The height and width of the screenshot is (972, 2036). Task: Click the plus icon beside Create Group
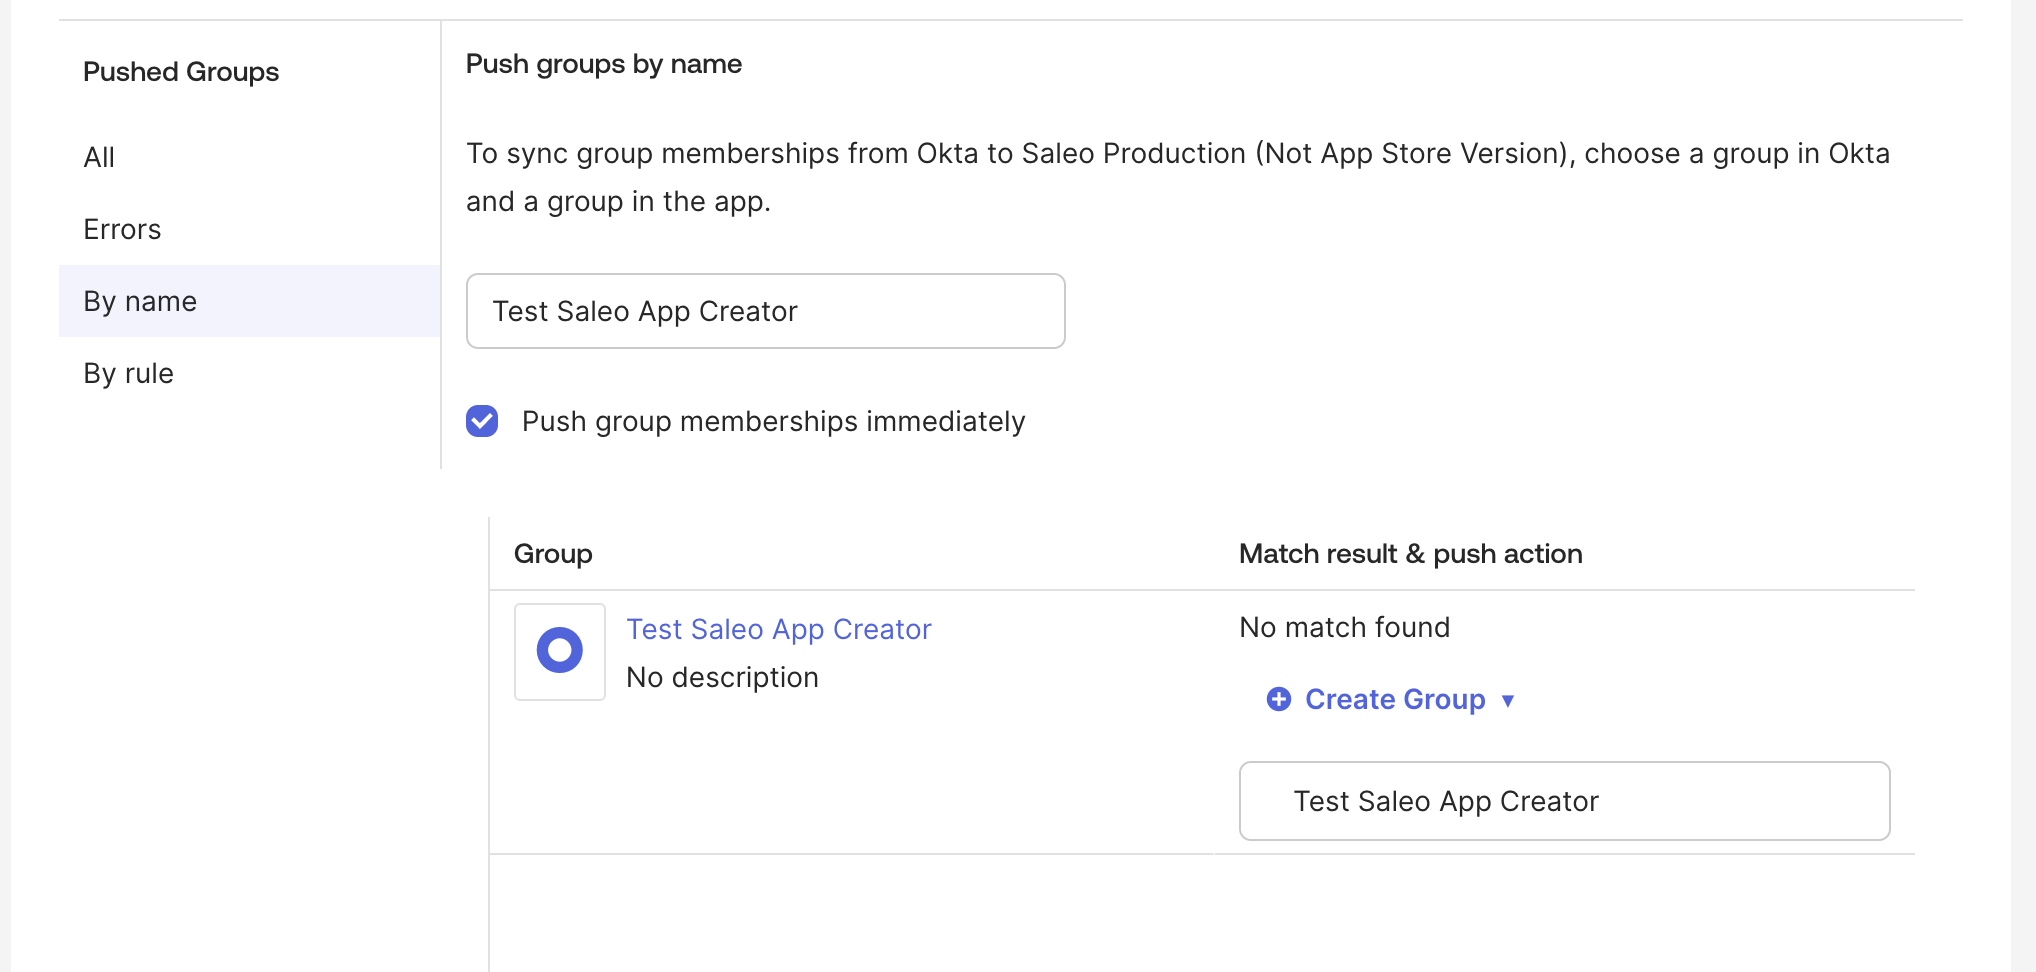click(1279, 699)
